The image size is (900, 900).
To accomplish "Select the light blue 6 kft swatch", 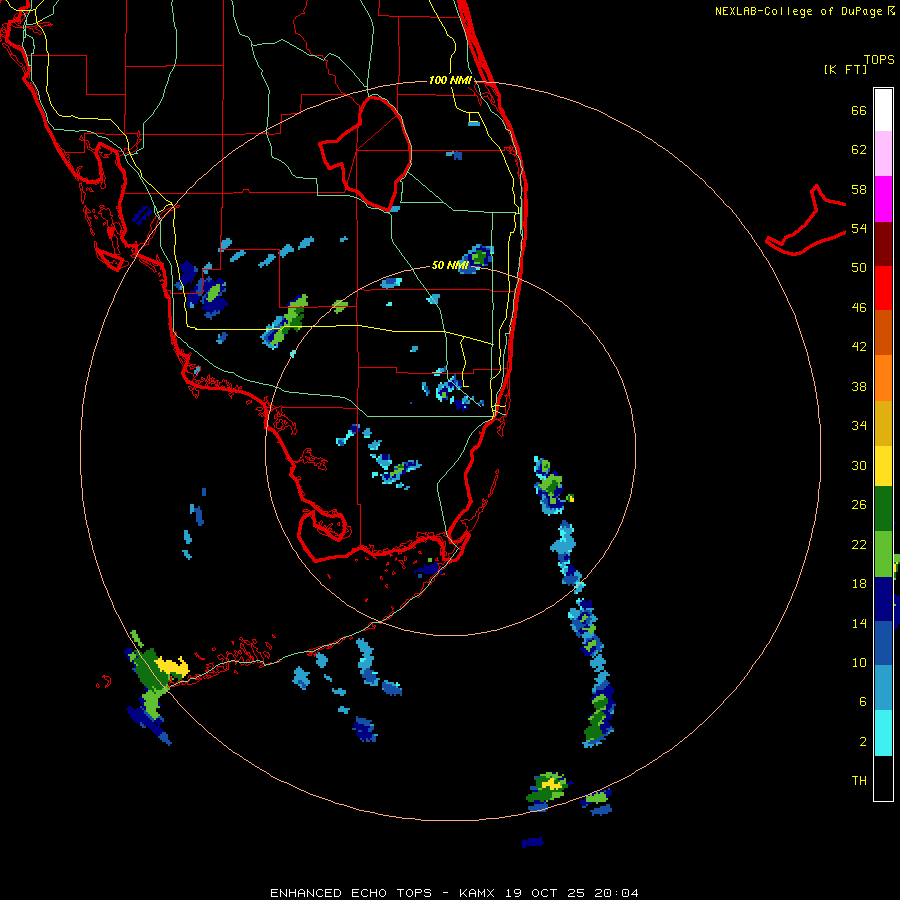I will [x=883, y=688].
